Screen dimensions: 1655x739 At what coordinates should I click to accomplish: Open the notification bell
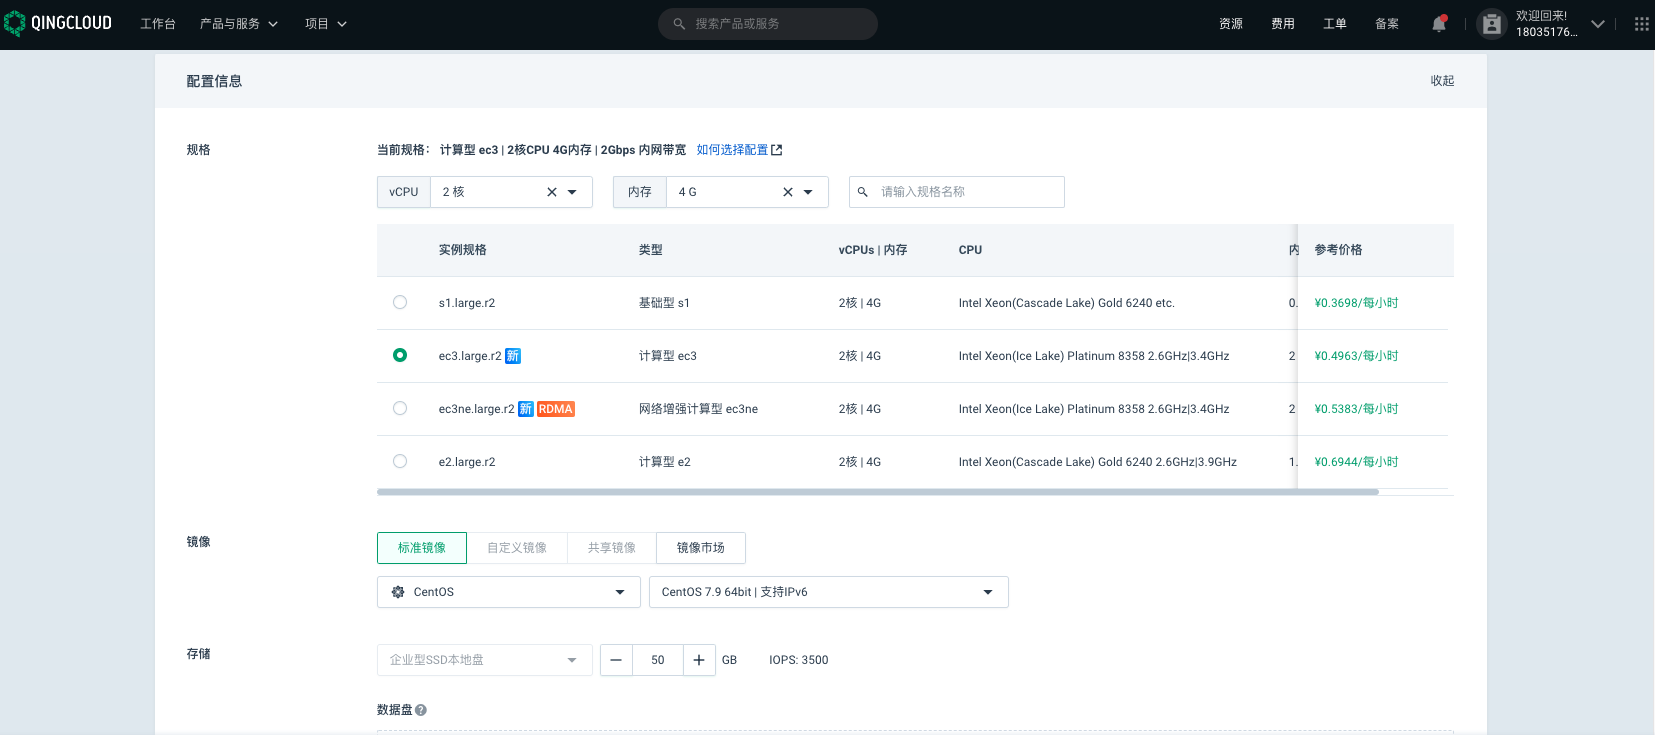pyautogui.click(x=1439, y=24)
